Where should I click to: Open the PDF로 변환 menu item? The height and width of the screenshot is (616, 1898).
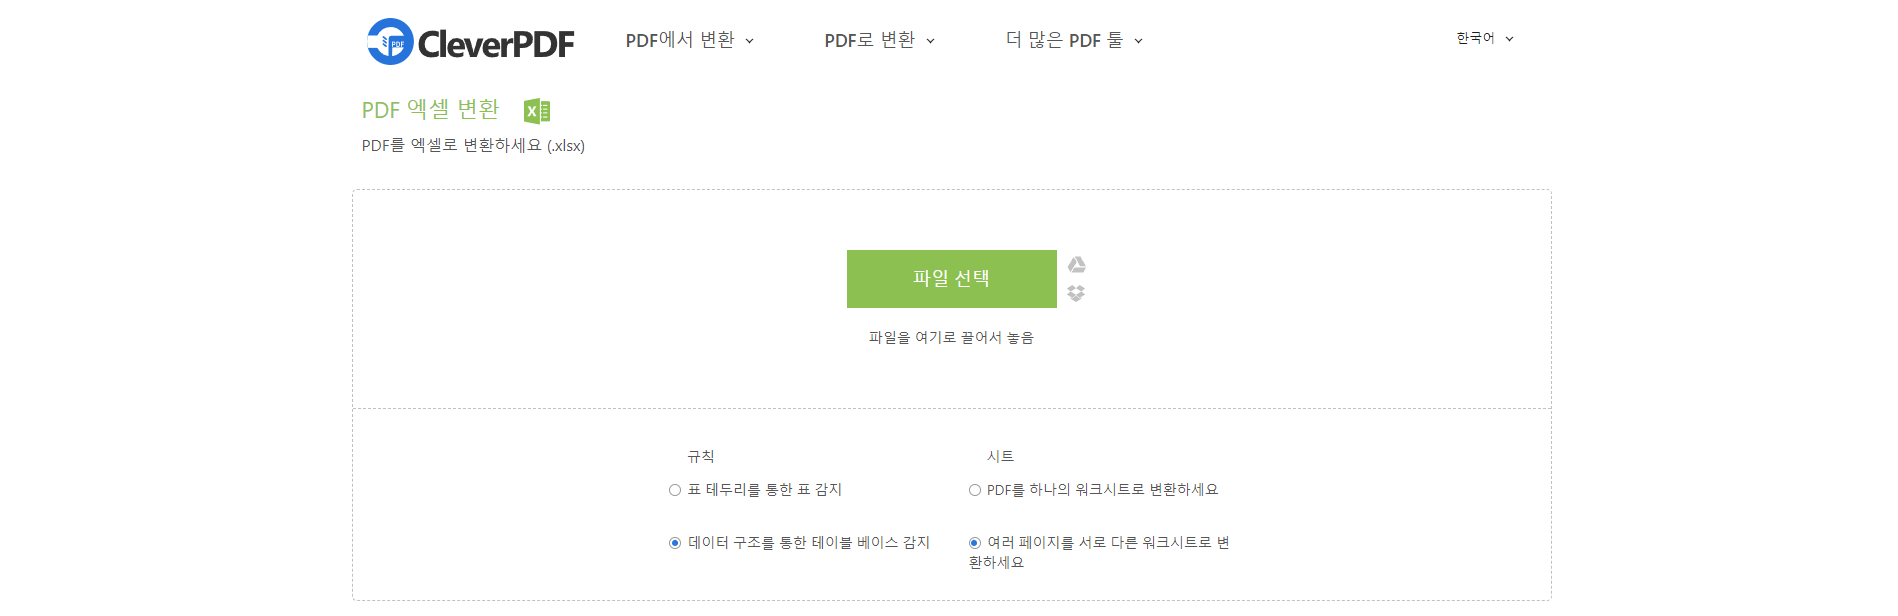click(870, 41)
